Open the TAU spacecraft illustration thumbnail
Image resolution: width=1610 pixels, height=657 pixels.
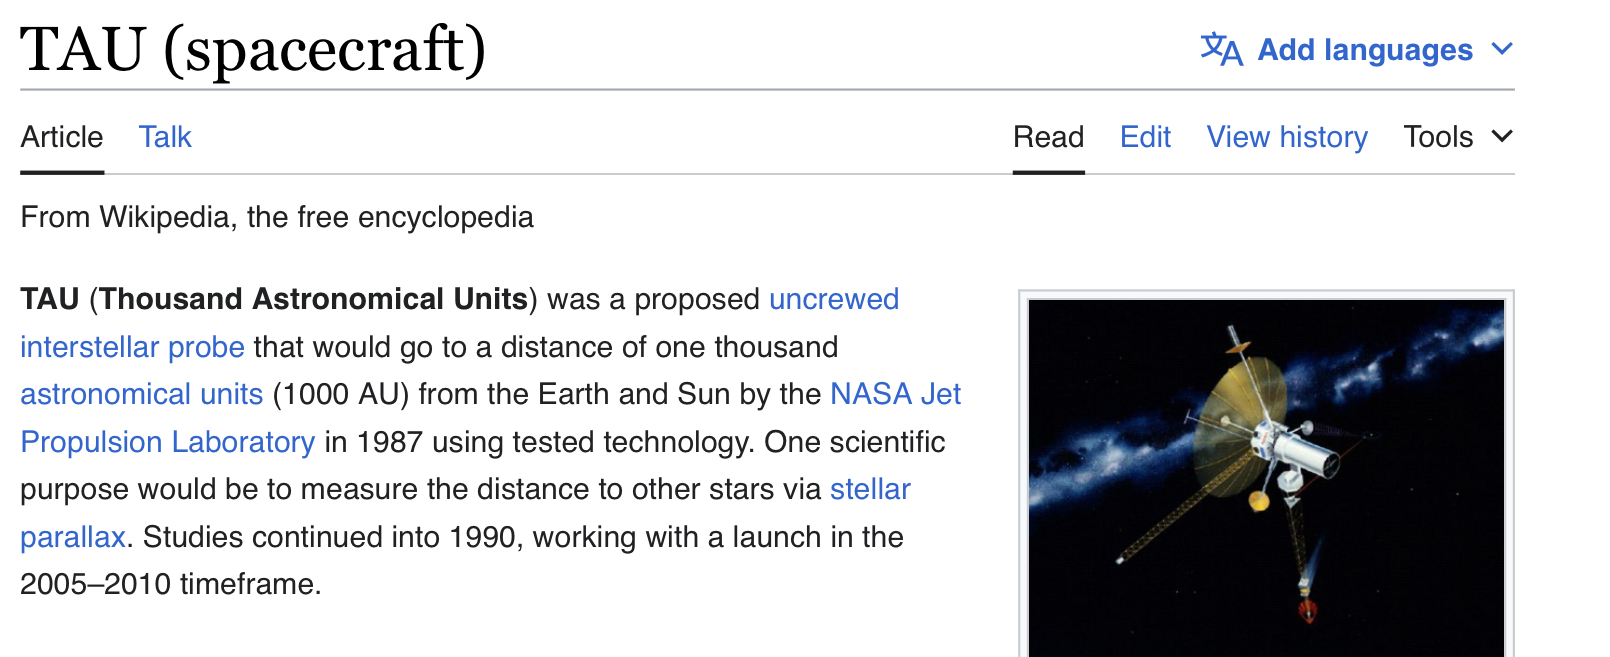1266,478
